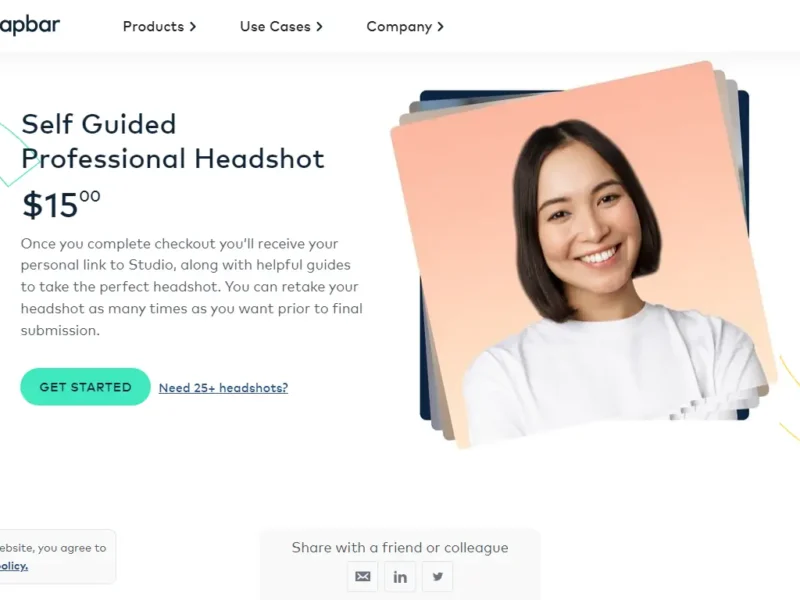Share the page via the email envelope icon
Image resolution: width=800 pixels, height=600 pixels.
pos(363,577)
